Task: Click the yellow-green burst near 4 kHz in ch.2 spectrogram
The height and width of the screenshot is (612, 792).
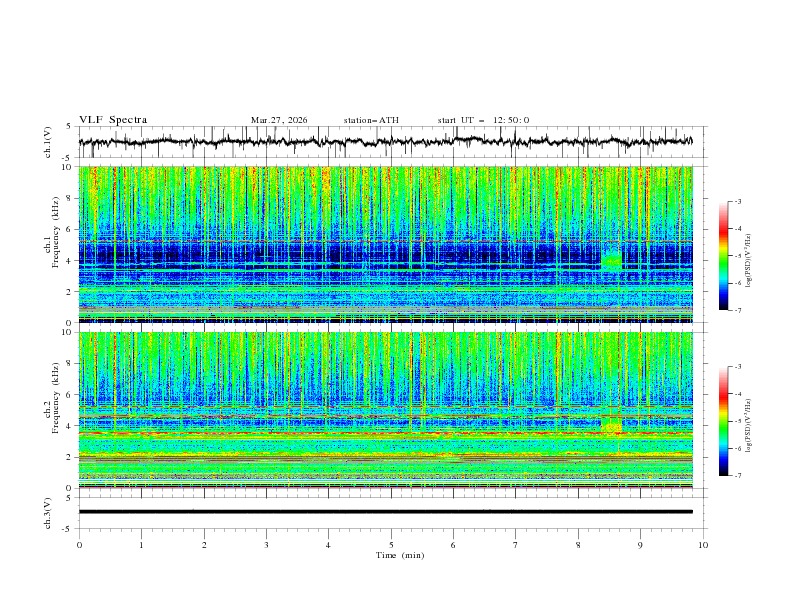Action: [x=612, y=425]
